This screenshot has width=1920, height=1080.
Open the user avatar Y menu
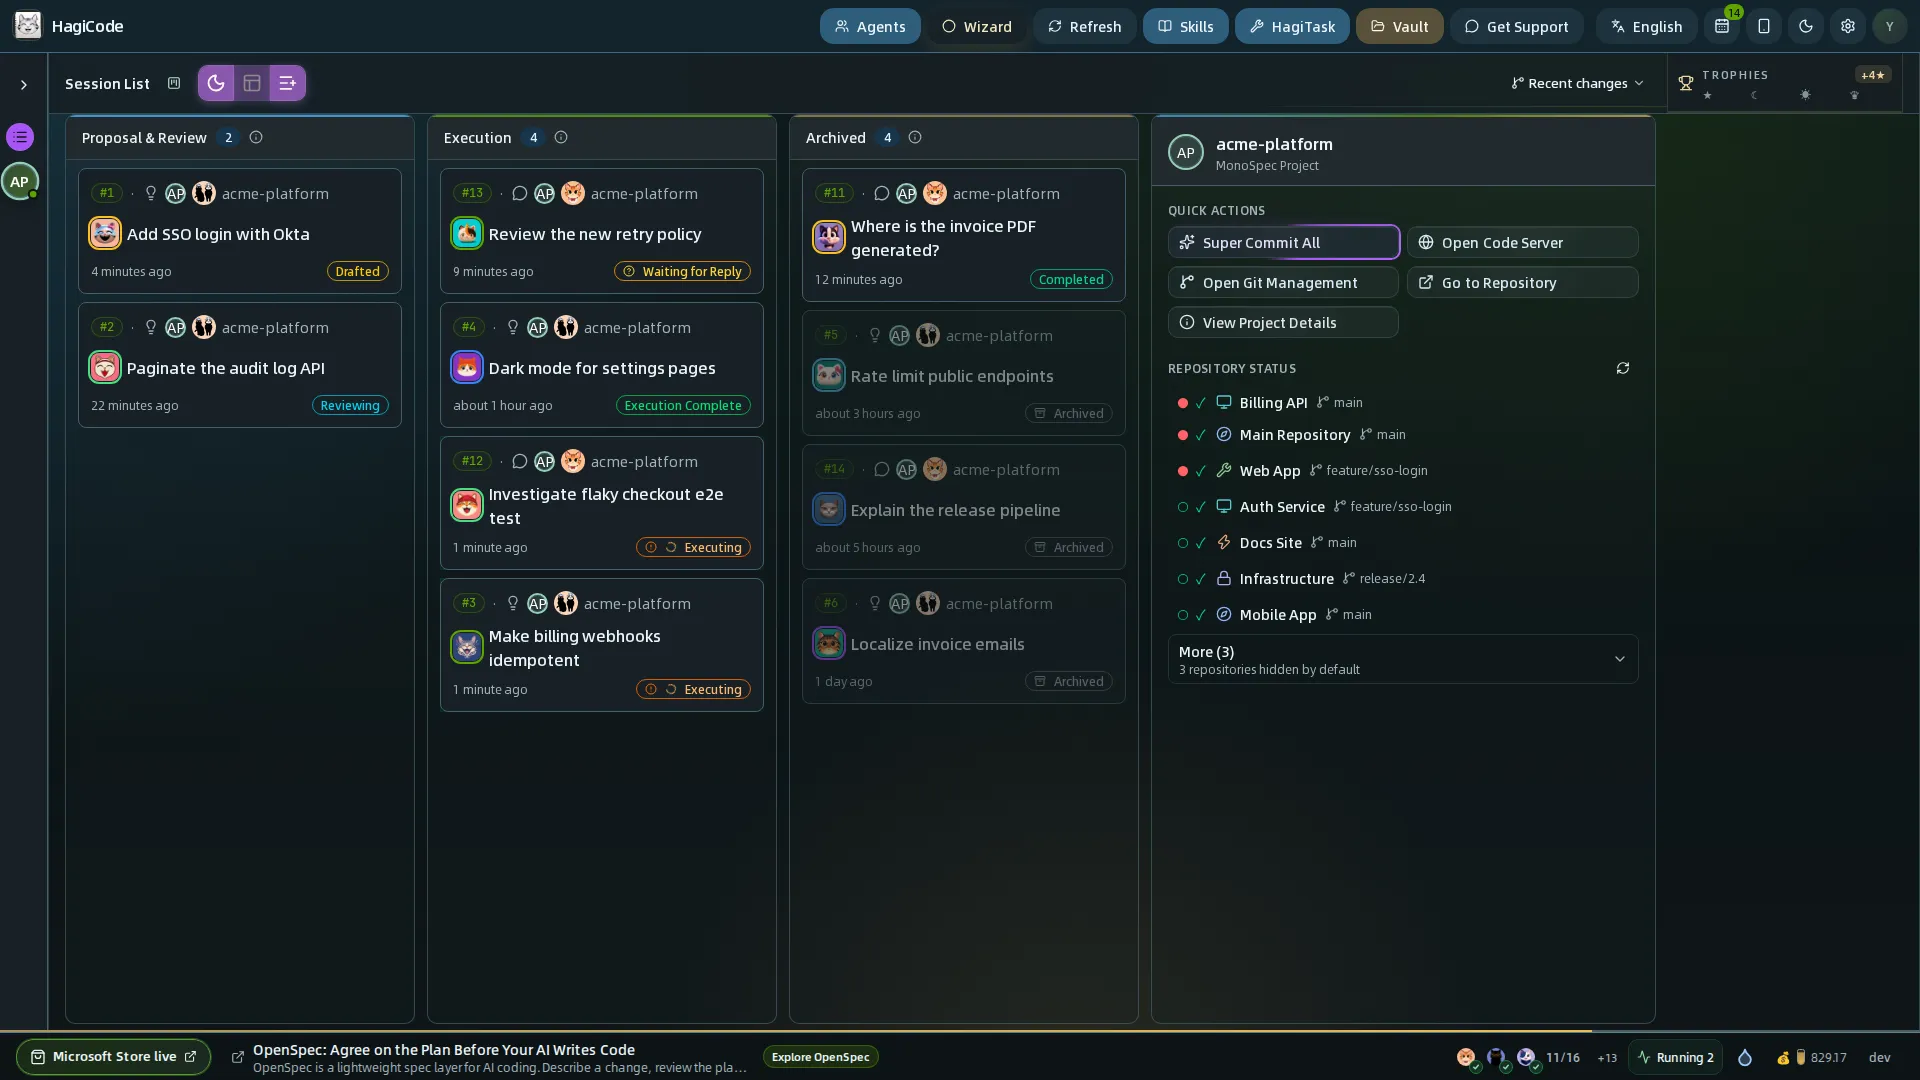pyautogui.click(x=1889, y=26)
